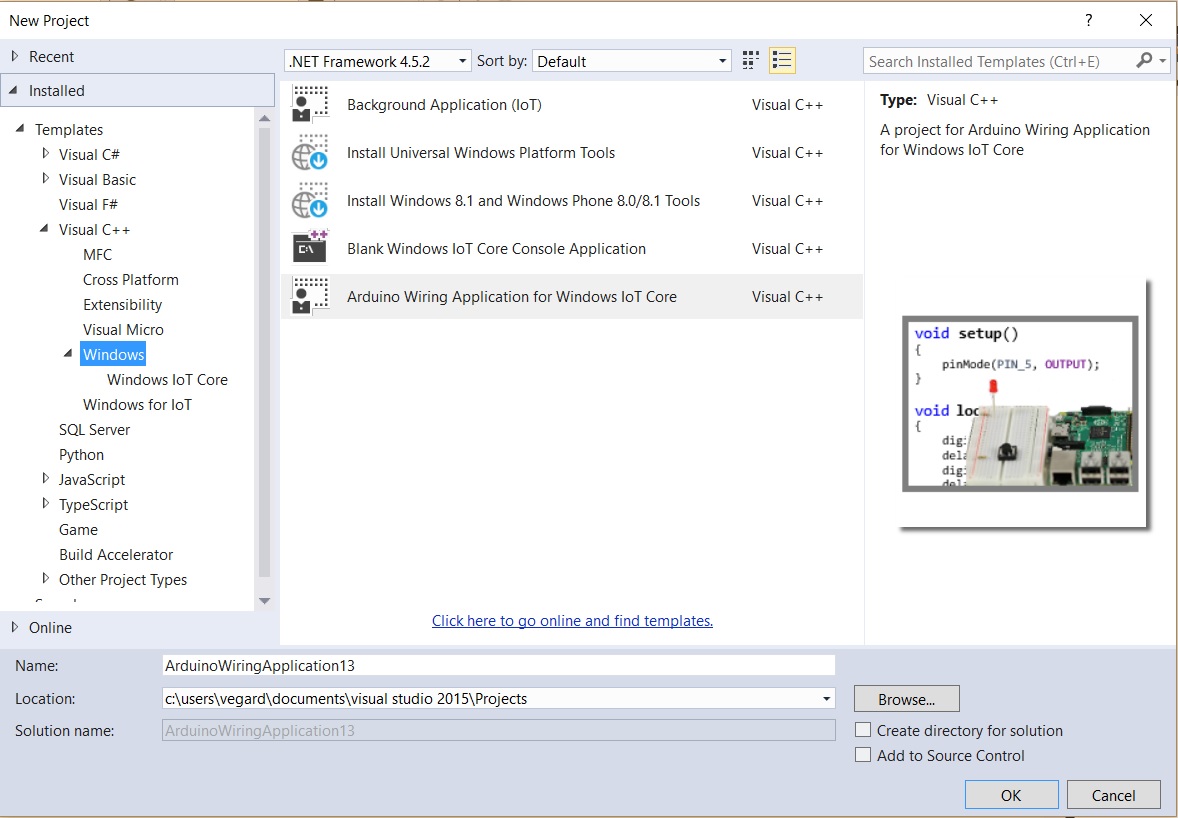
Task: Collapse the Installed section
Action: (x=14, y=90)
